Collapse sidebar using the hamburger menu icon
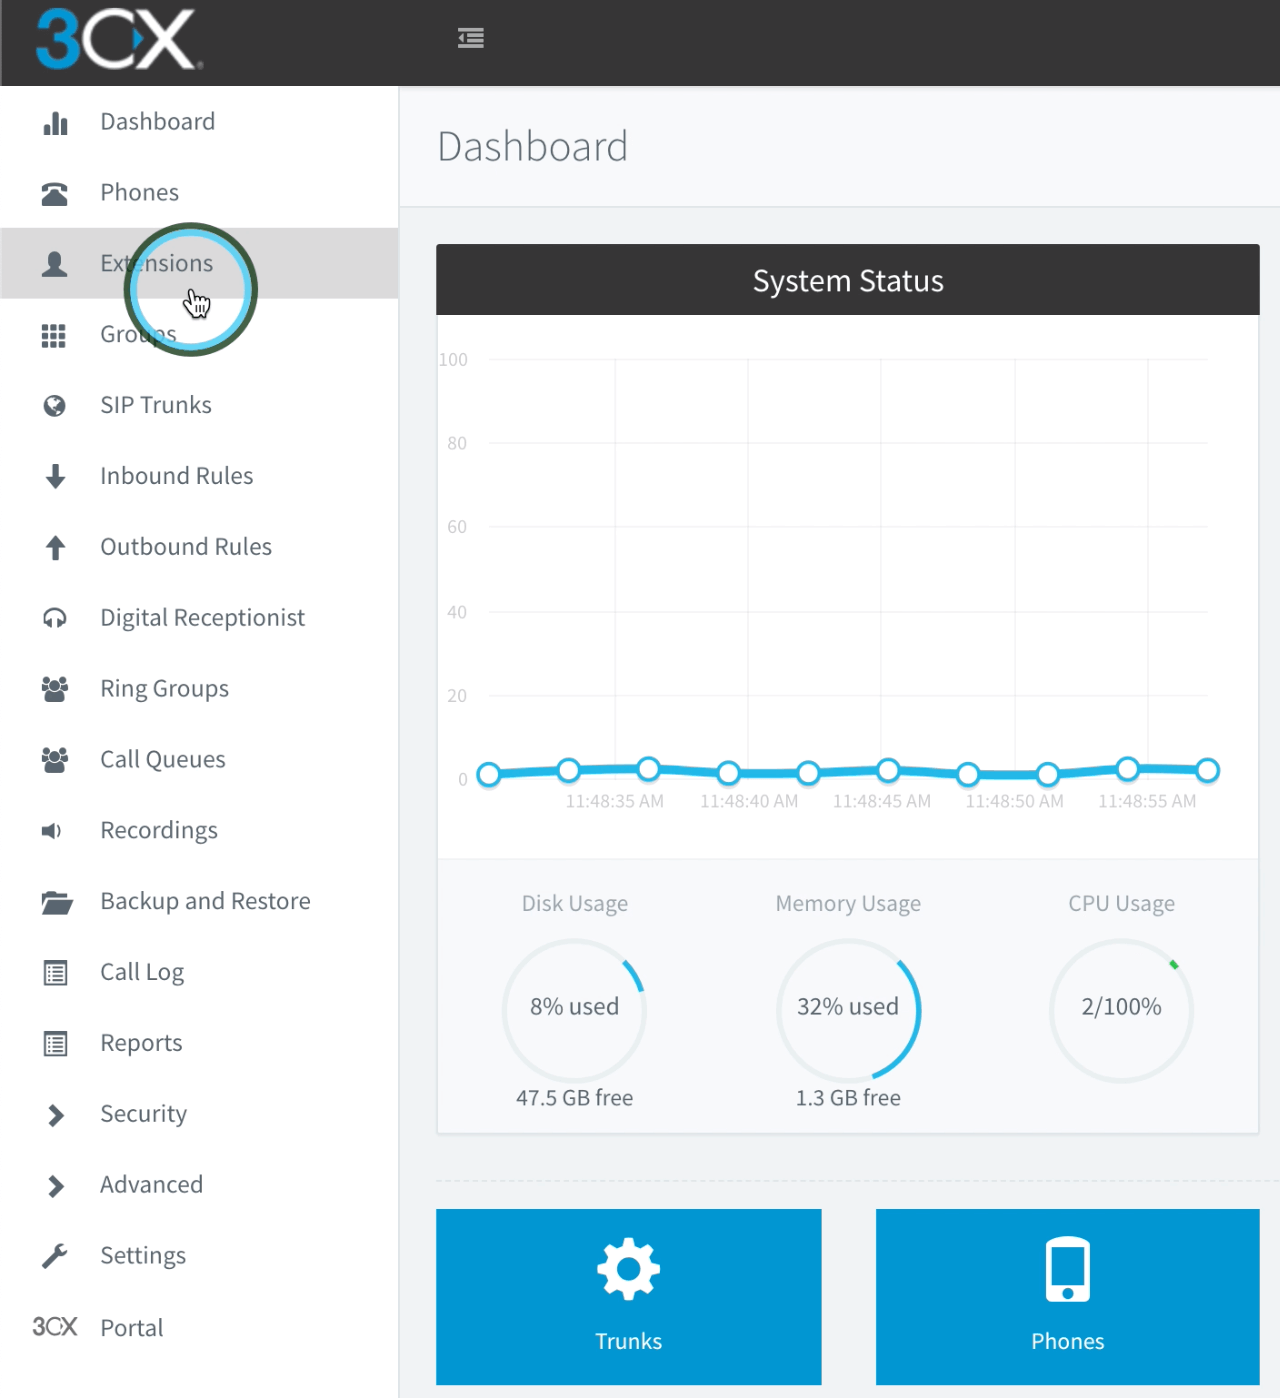This screenshot has width=1280, height=1398. click(x=470, y=38)
